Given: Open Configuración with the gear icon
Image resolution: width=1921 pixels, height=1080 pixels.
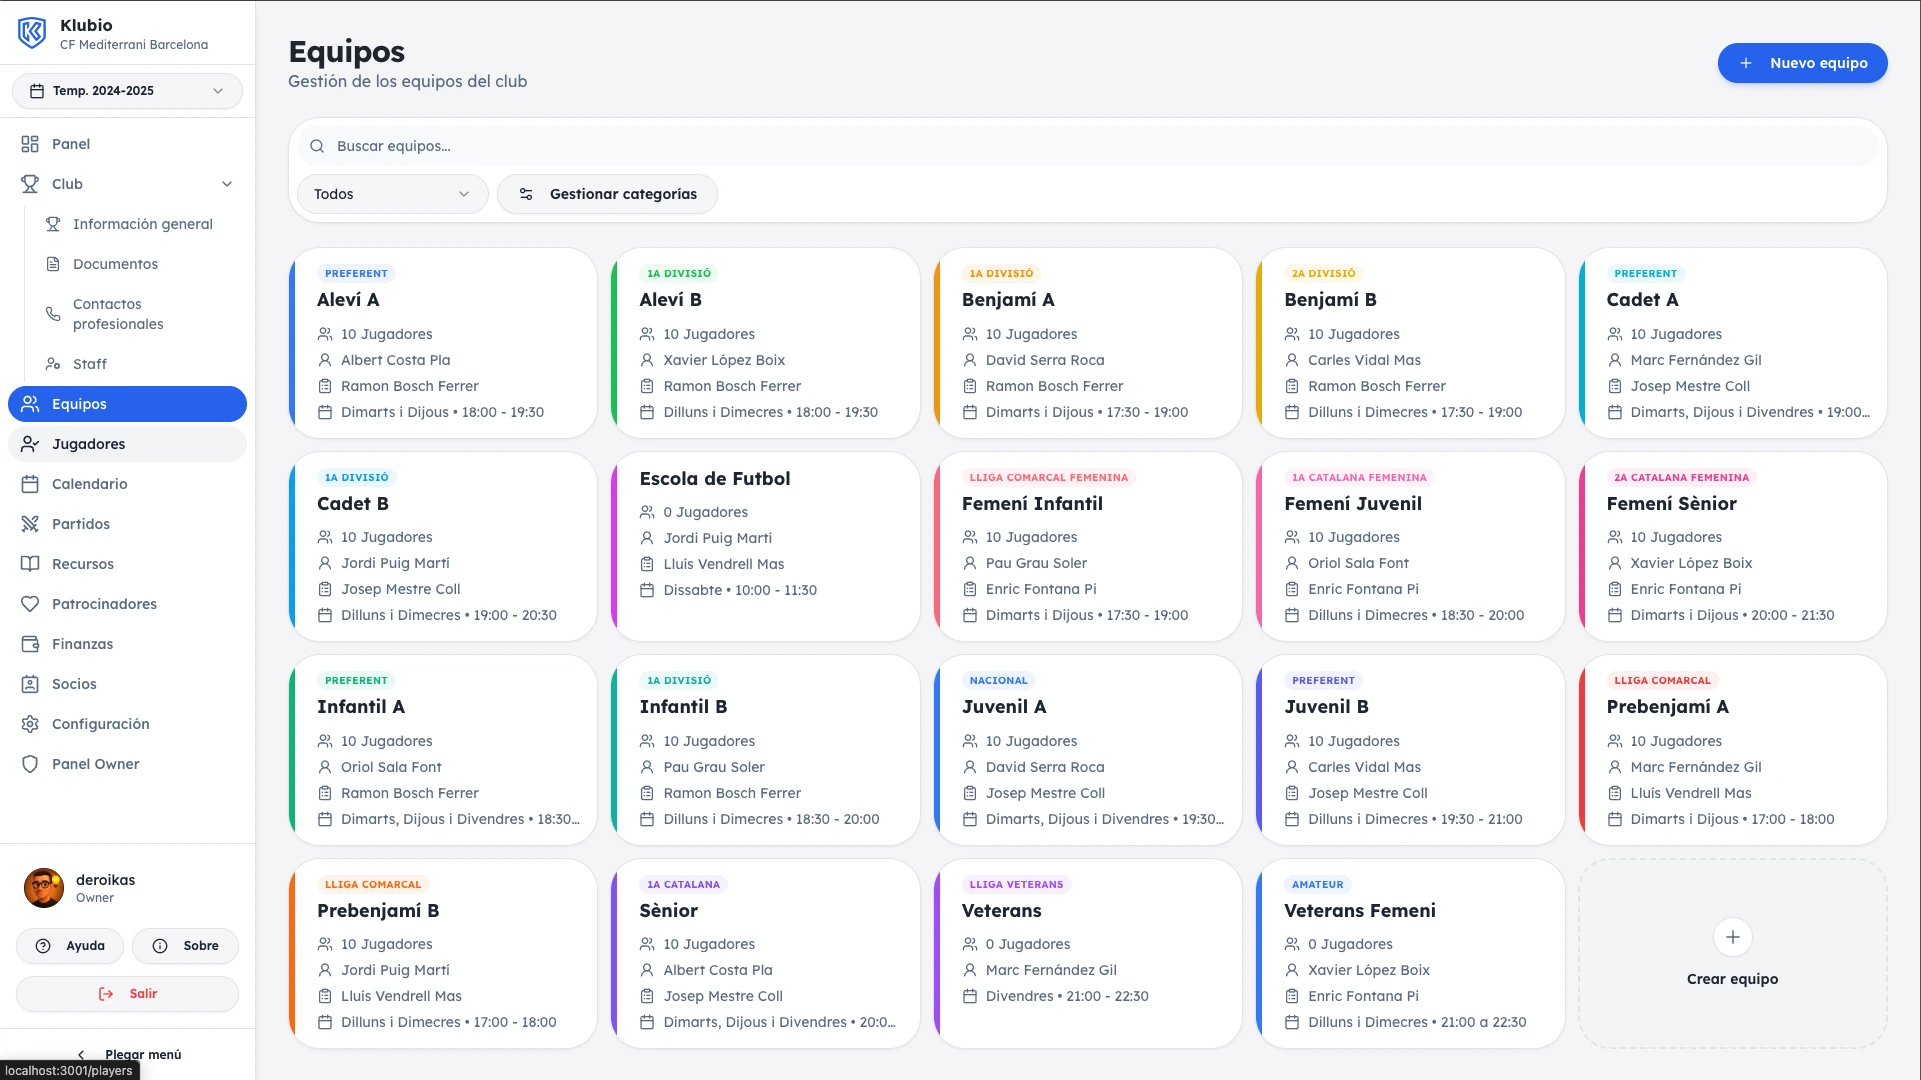Looking at the screenshot, I should 97,724.
